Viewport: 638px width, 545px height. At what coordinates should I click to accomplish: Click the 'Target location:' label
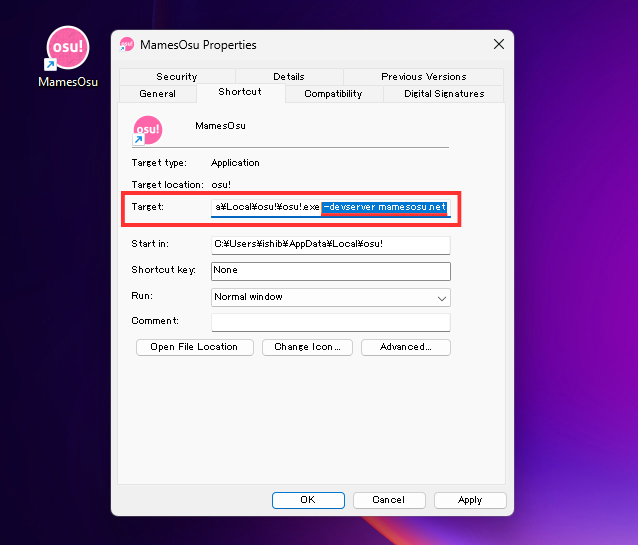coord(167,185)
